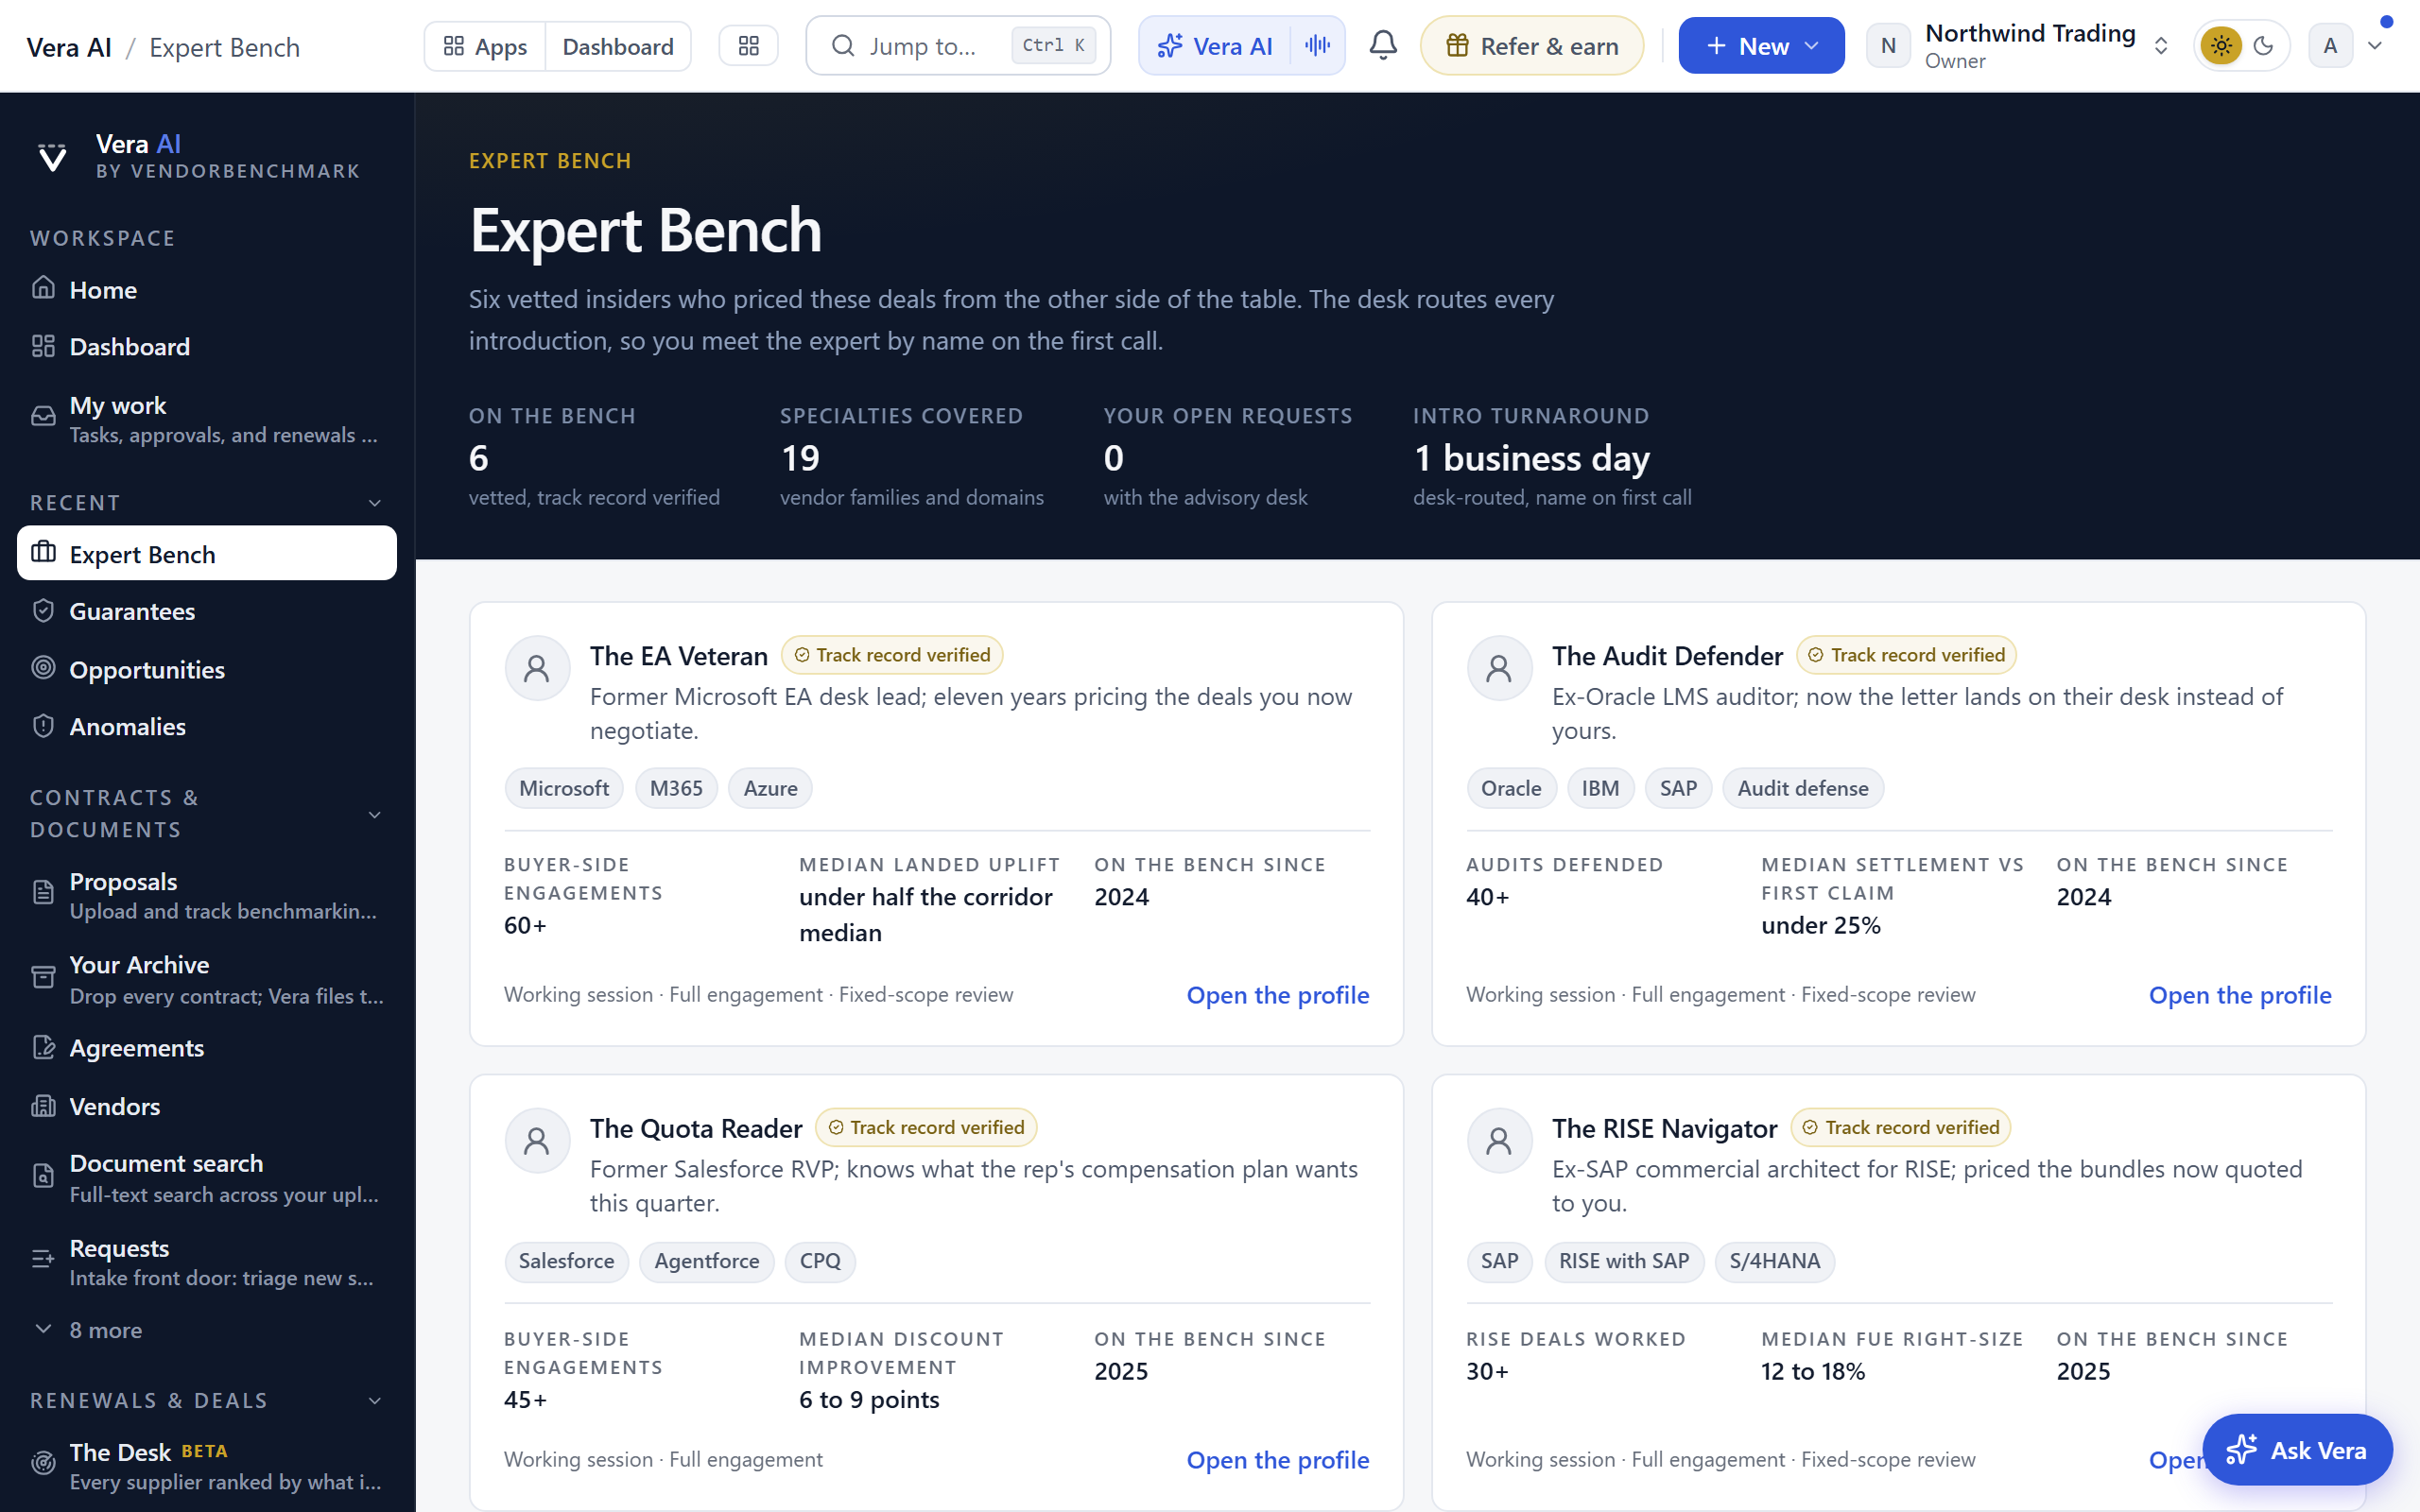
Task: Open the profile of The Audit Defender
Action: coord(2240,995)
